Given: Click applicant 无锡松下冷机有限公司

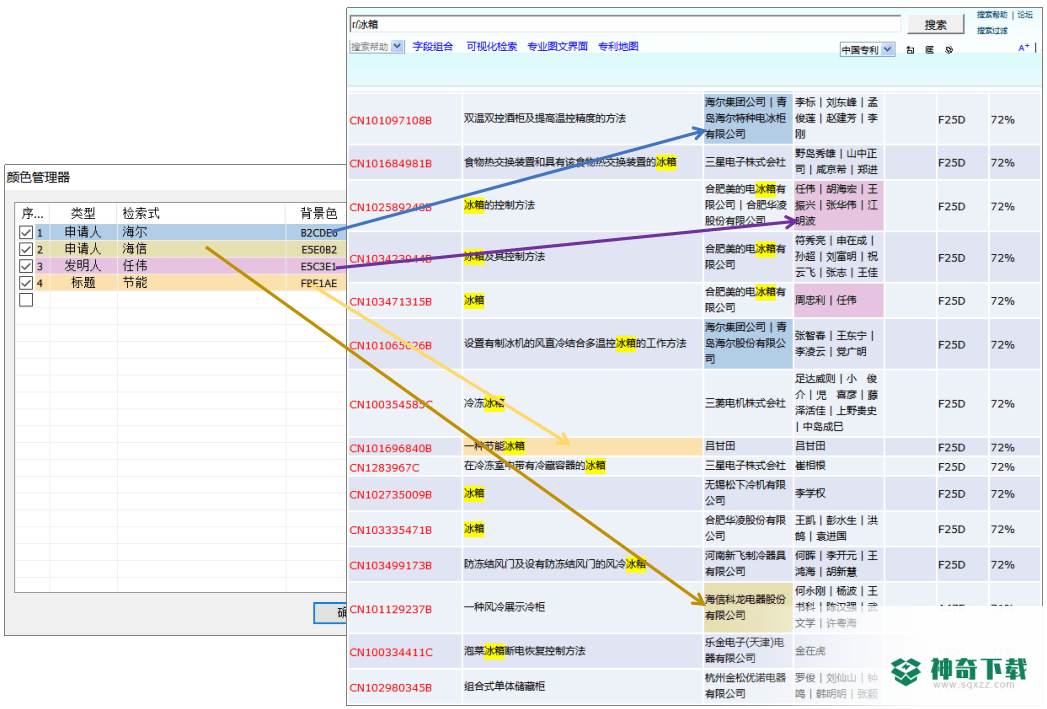Looking at the screenshot, I should [x=745, y=493].
